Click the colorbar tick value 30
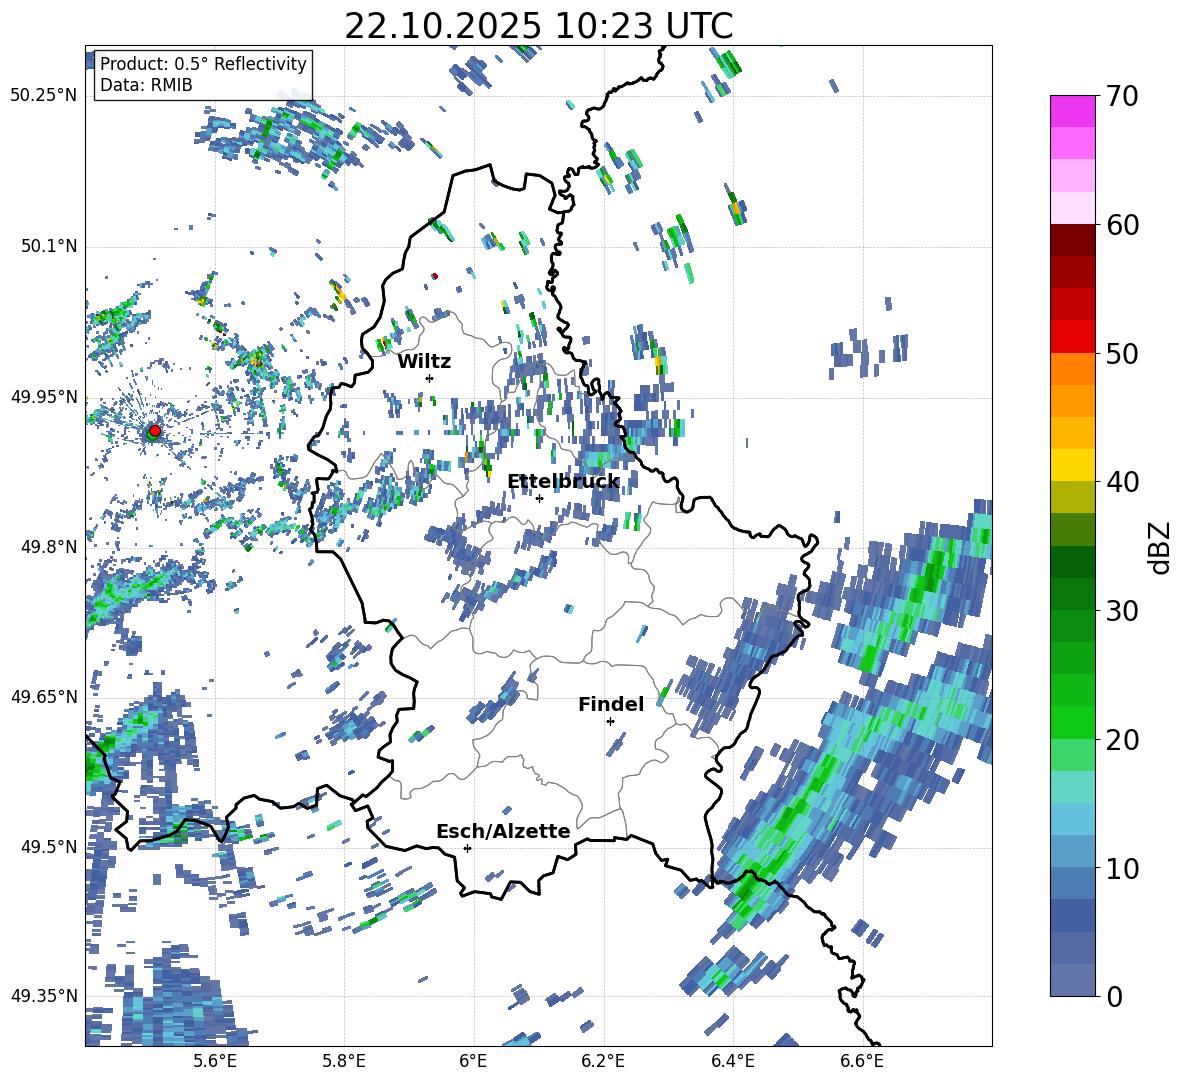1184x1081 pixels. coord(1122,611)
